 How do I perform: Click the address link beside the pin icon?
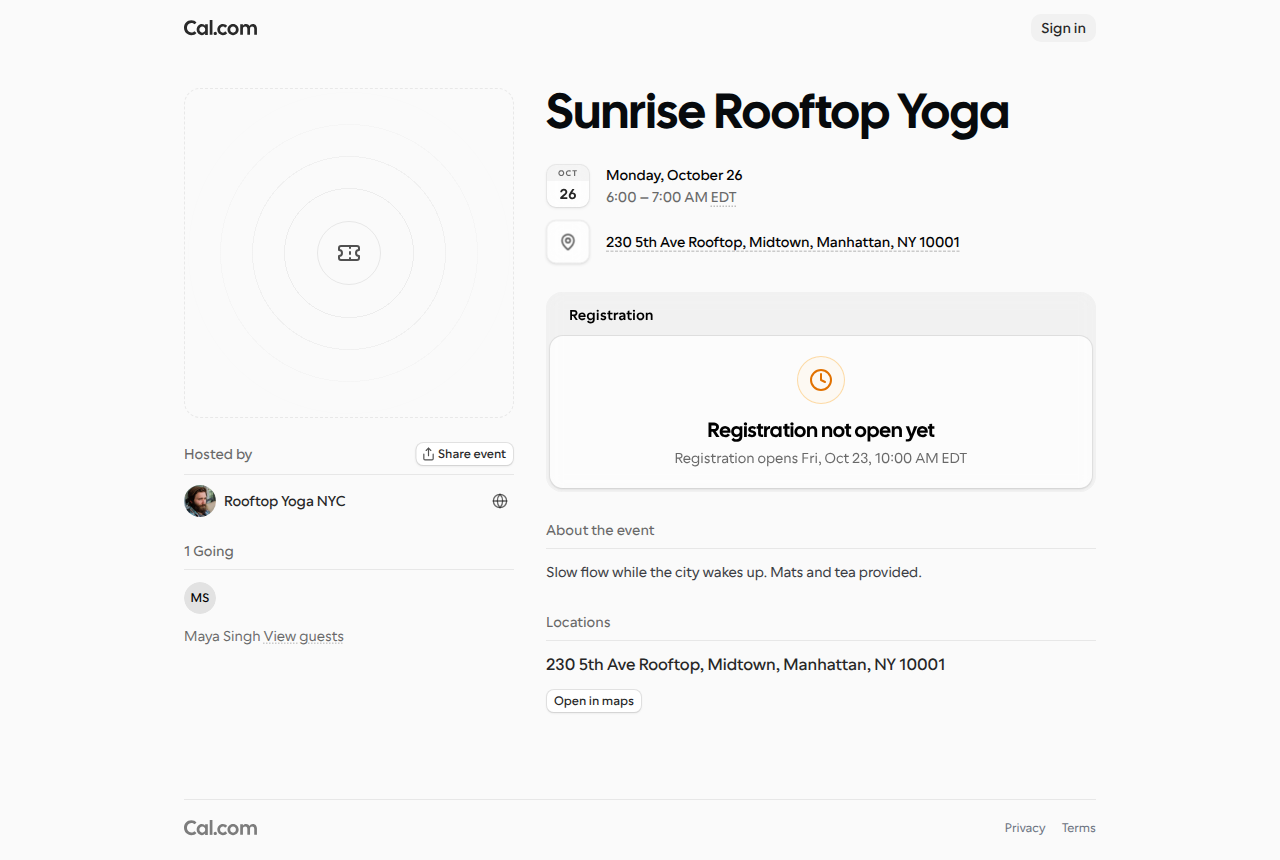783,242
